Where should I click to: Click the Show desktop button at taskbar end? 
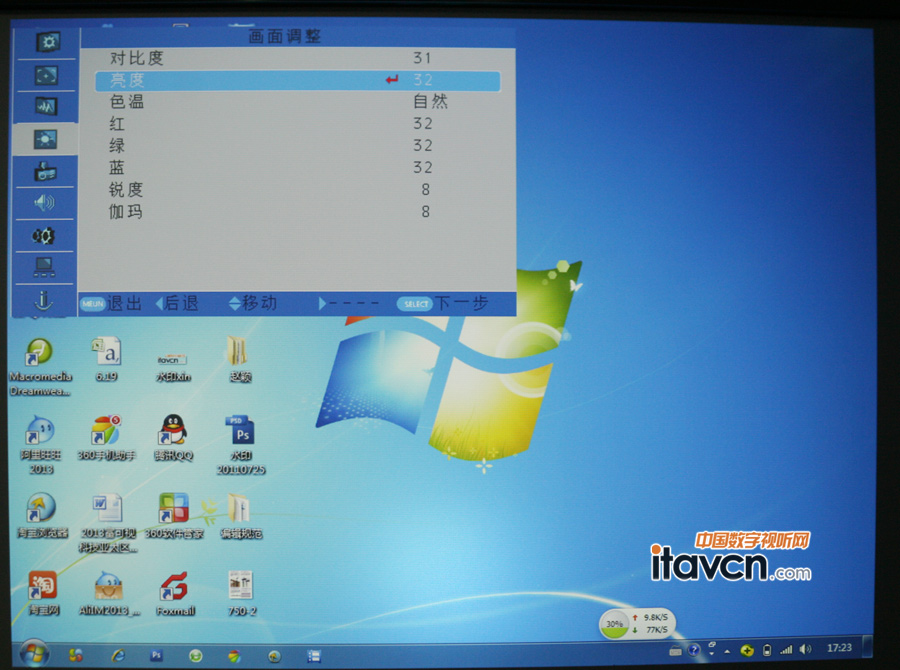868,647
